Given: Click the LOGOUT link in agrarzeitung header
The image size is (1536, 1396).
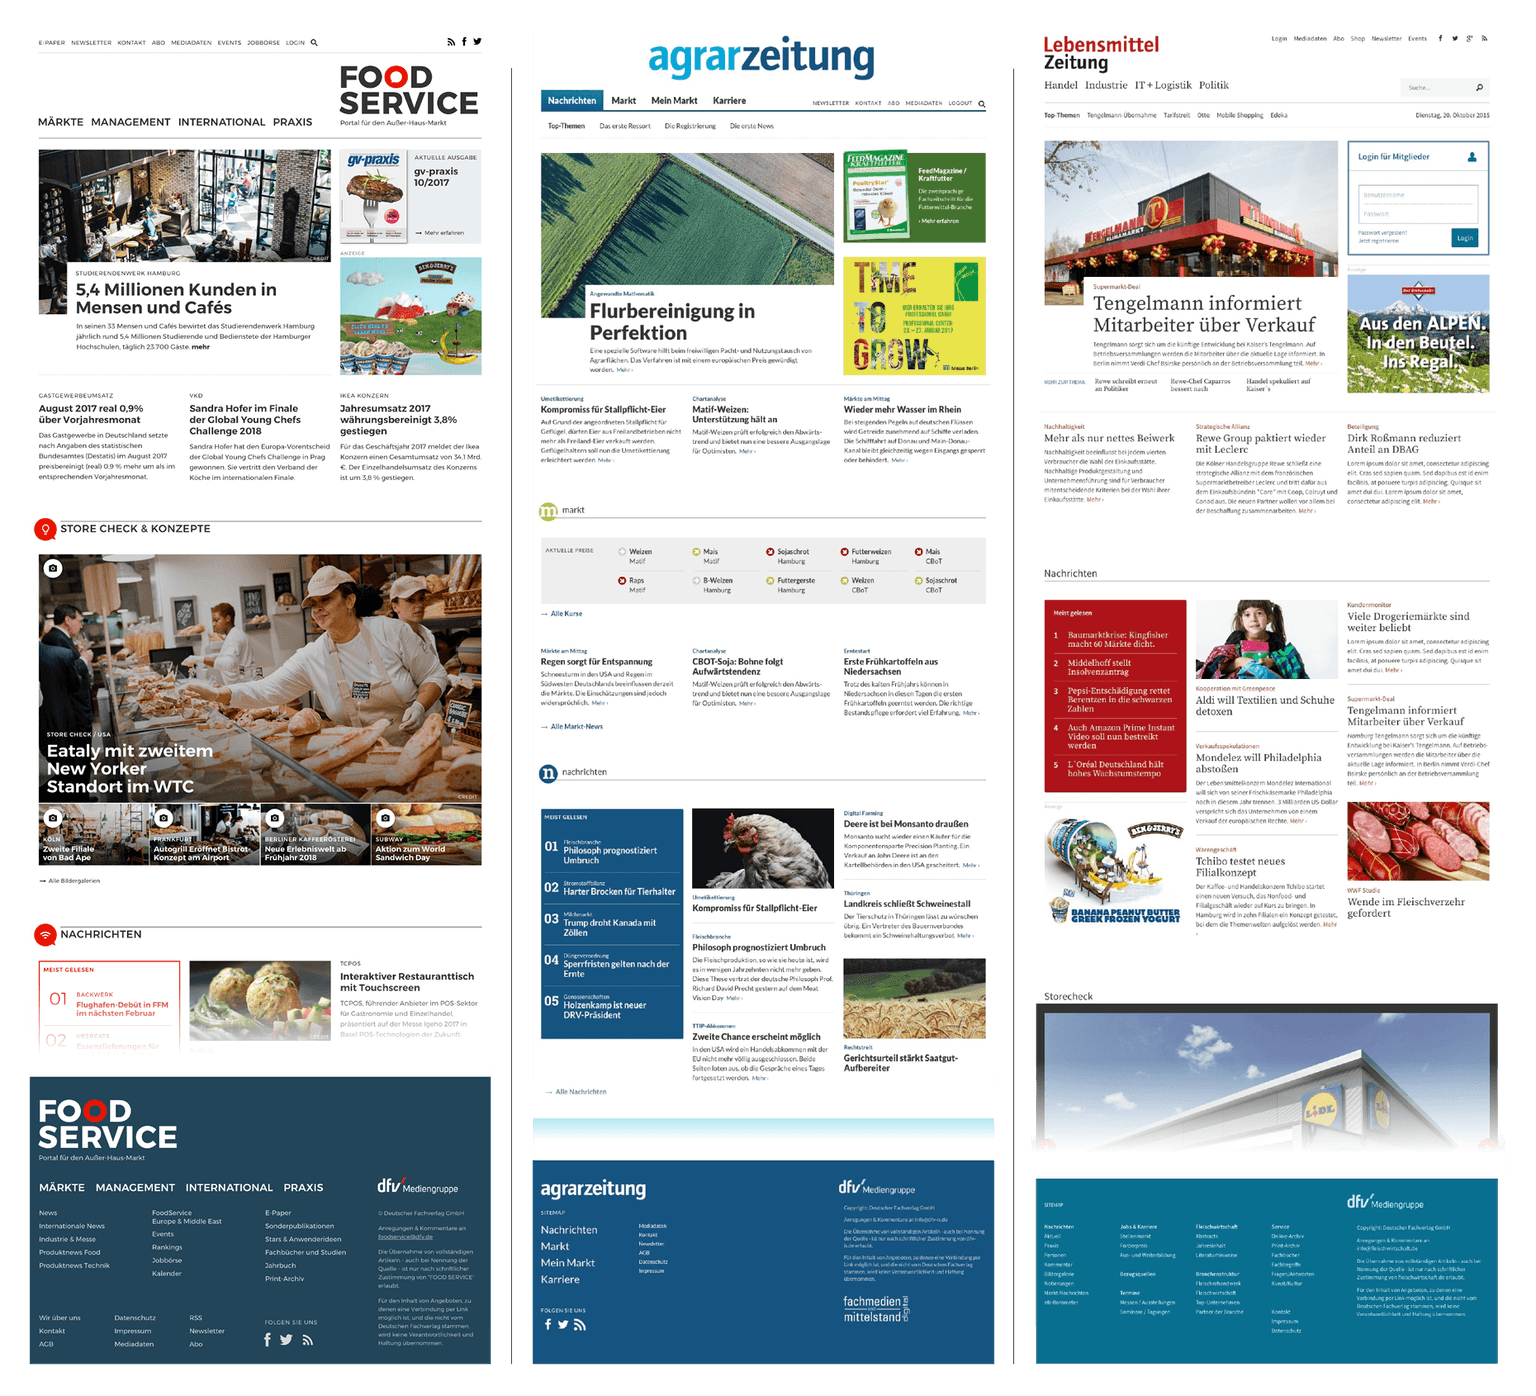Looking at the screenshot, I should [960, 103].
